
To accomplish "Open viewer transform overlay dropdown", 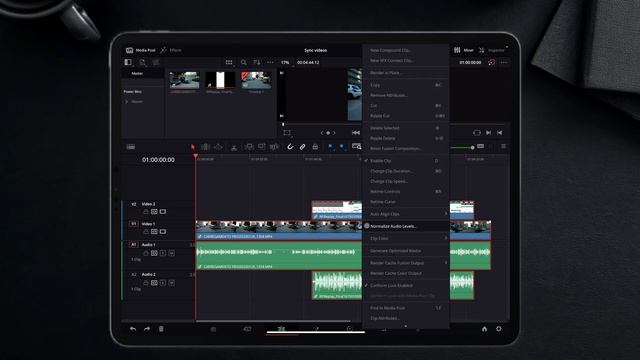I will pyautogui.click(x=287, y=133).
